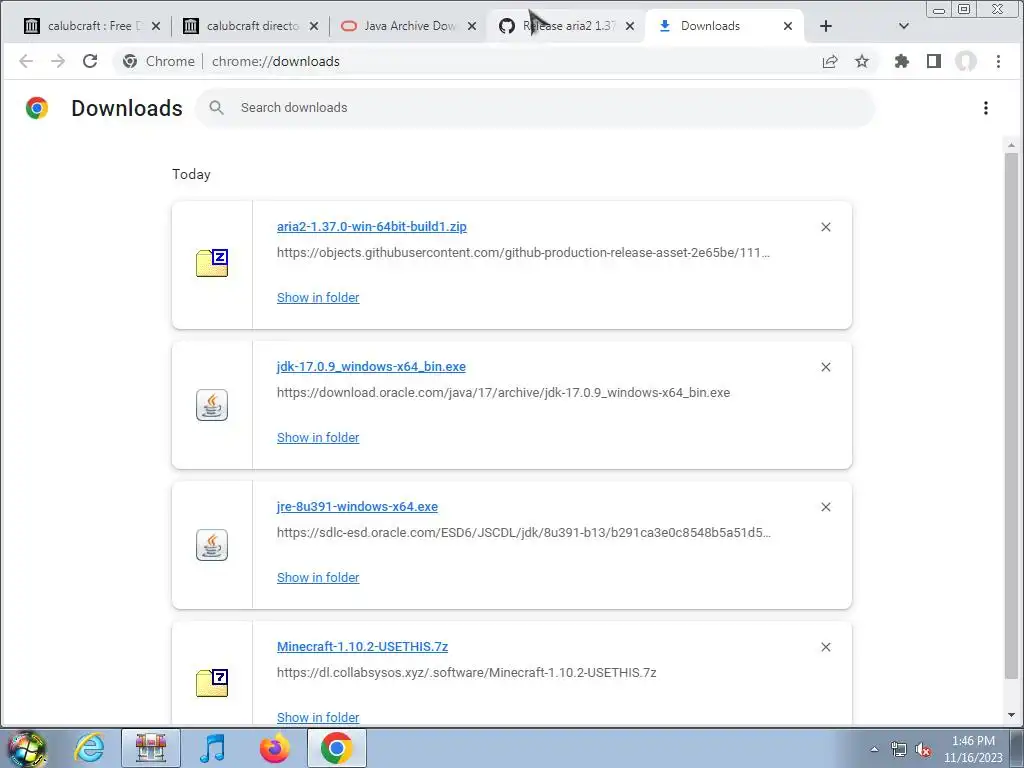This screenshot has width=1024, height=768.
Task: Click the dl.collabsysos.xyz source URL text
Action: click(466, 673)
